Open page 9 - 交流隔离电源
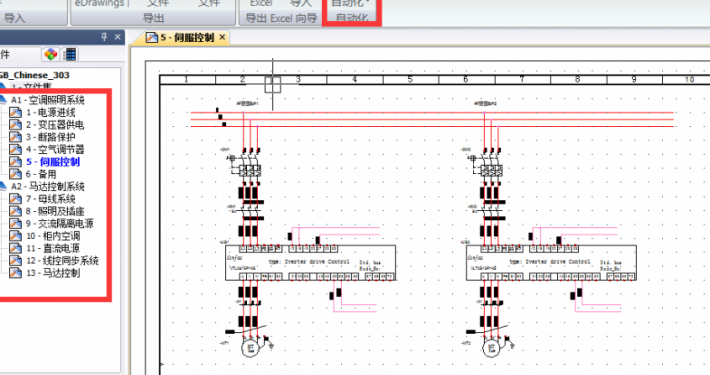Viewport: 710px width, 375px height. point(60,224)
